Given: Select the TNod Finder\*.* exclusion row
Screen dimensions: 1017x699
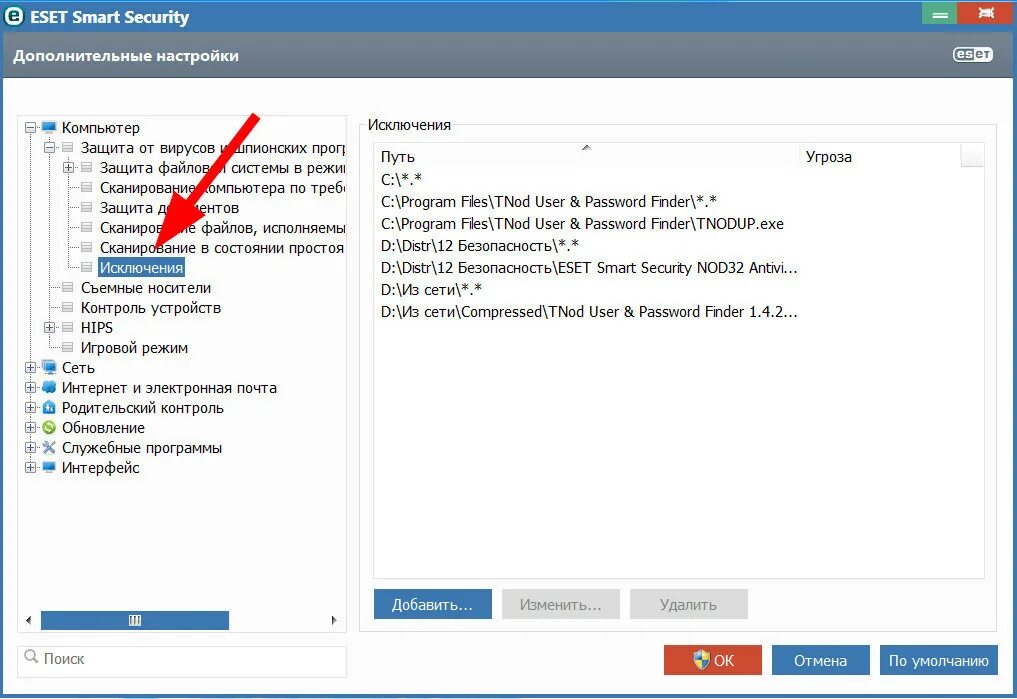Looking at the screenshot, I should click(x=678, y=201).
